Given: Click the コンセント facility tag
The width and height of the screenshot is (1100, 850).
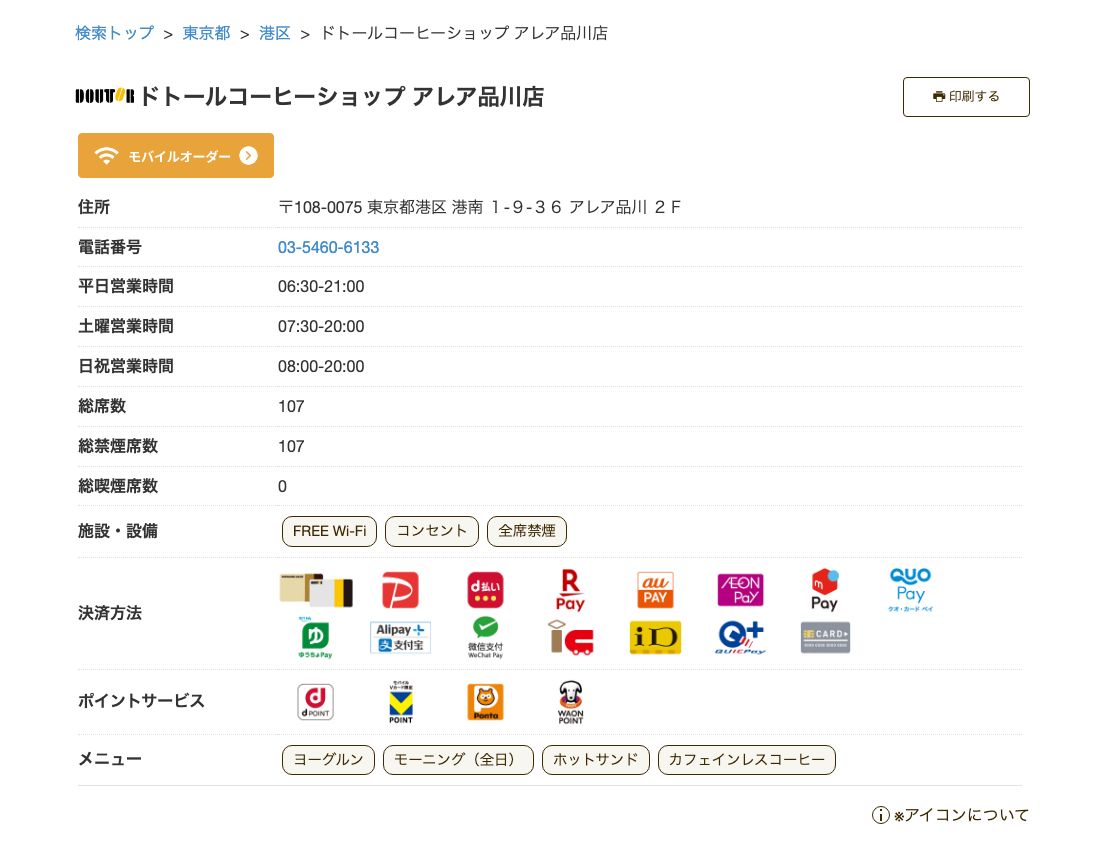Looking at the screenshot, I should pos(431,531).
